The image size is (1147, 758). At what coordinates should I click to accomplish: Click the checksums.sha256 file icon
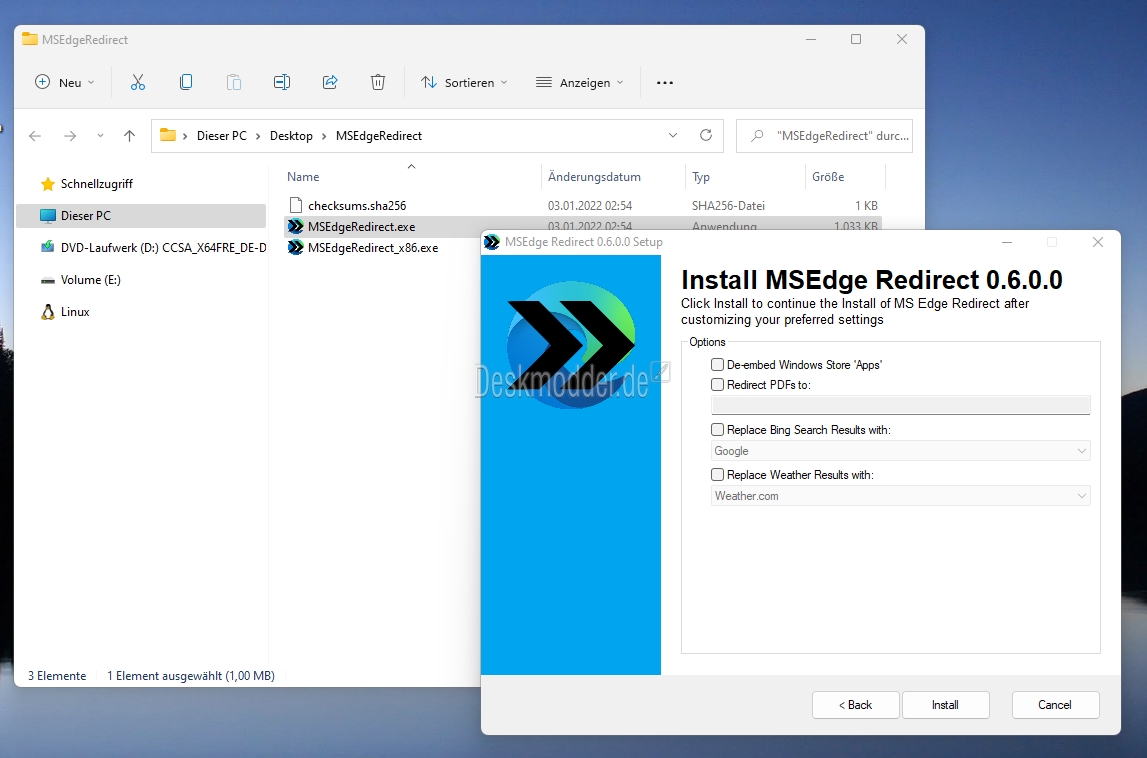point(296,206)
